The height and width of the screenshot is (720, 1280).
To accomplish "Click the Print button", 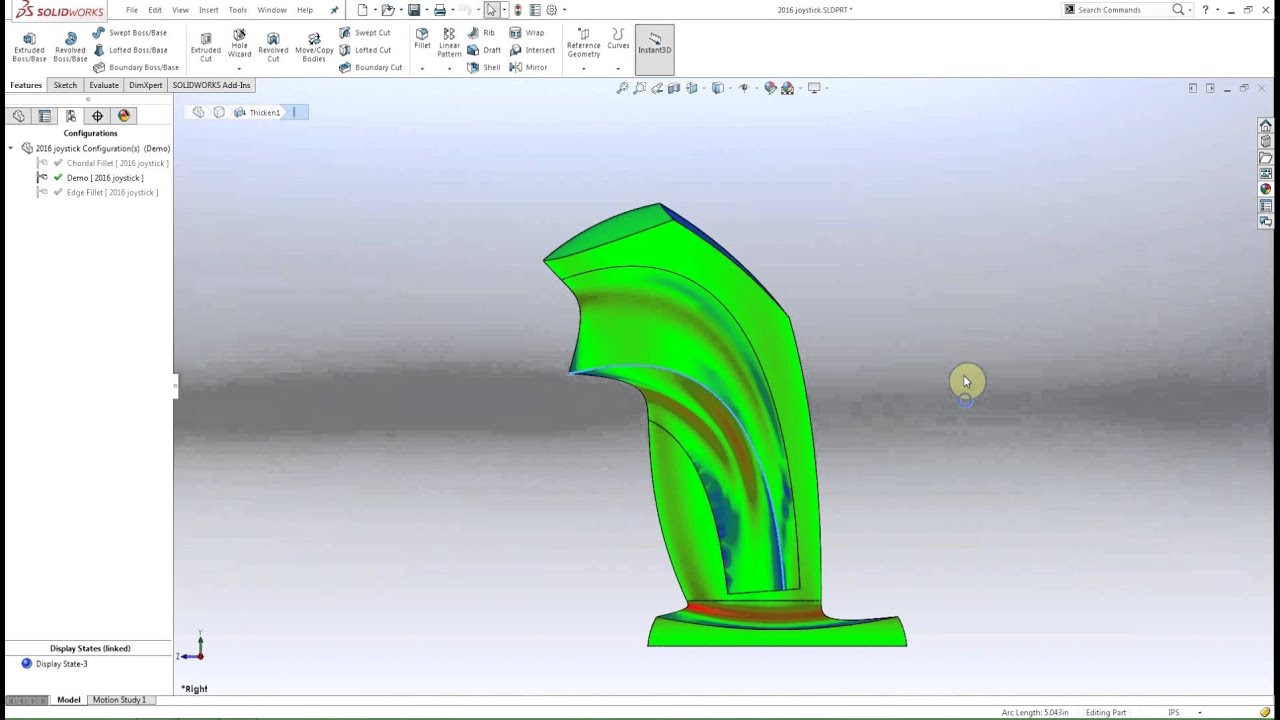I will coord(440,10).
